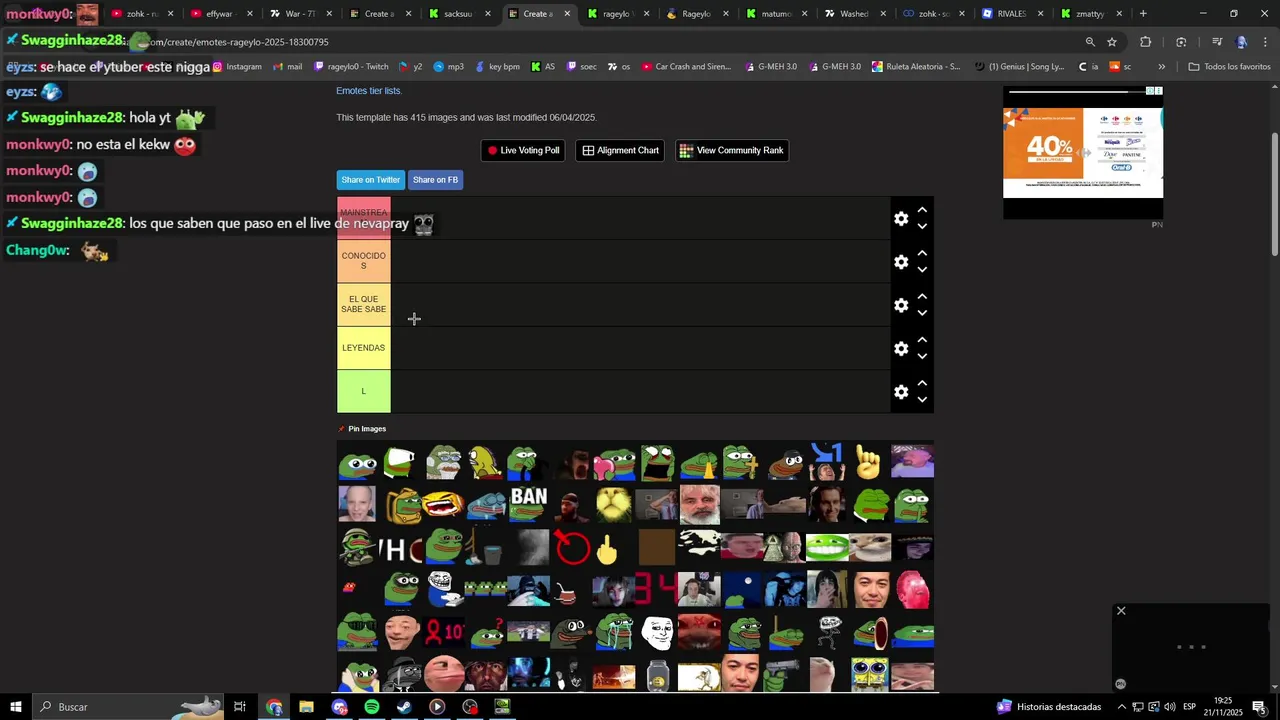The width and height of the screenshot is (1280, 720).
Task: Open a new browser tab
Action: [1143, 14]
